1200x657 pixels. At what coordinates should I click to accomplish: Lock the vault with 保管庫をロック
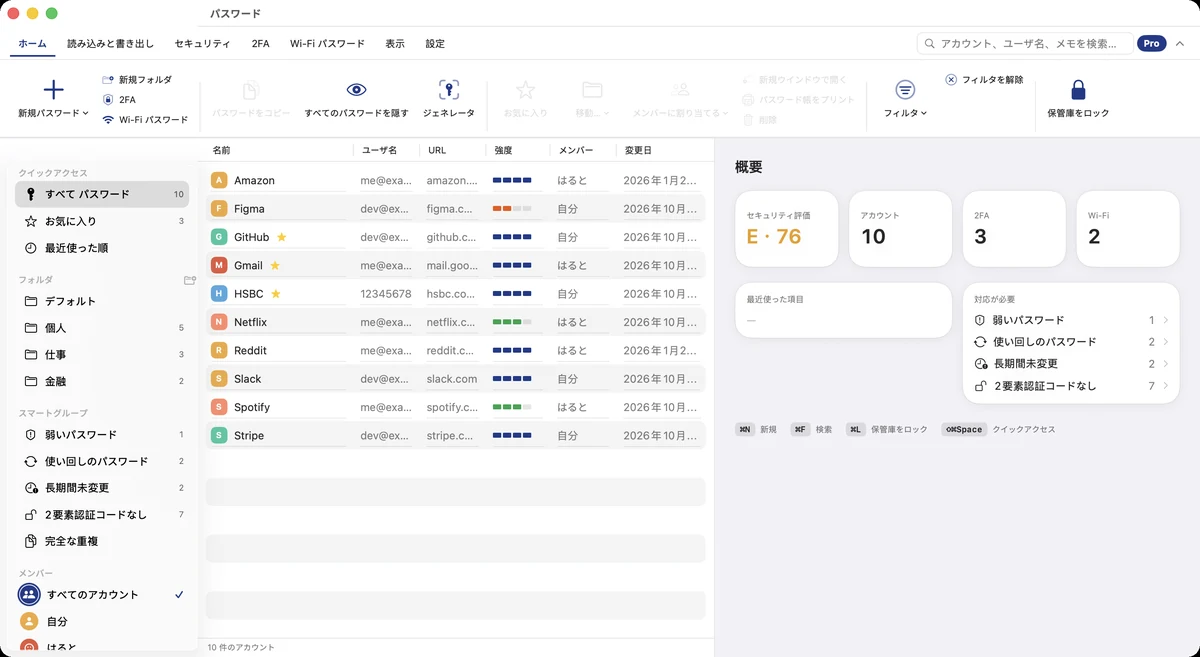tap(1078, 100)
